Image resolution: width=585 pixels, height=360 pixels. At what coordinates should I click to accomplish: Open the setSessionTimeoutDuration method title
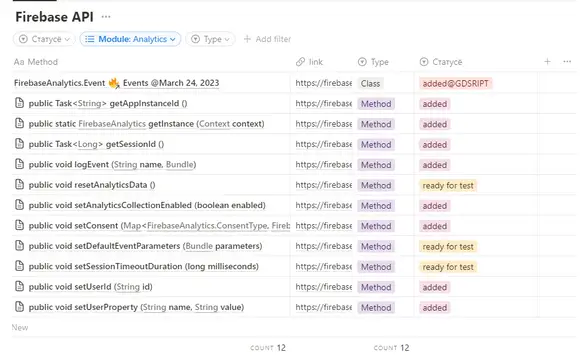click(144, 266)
